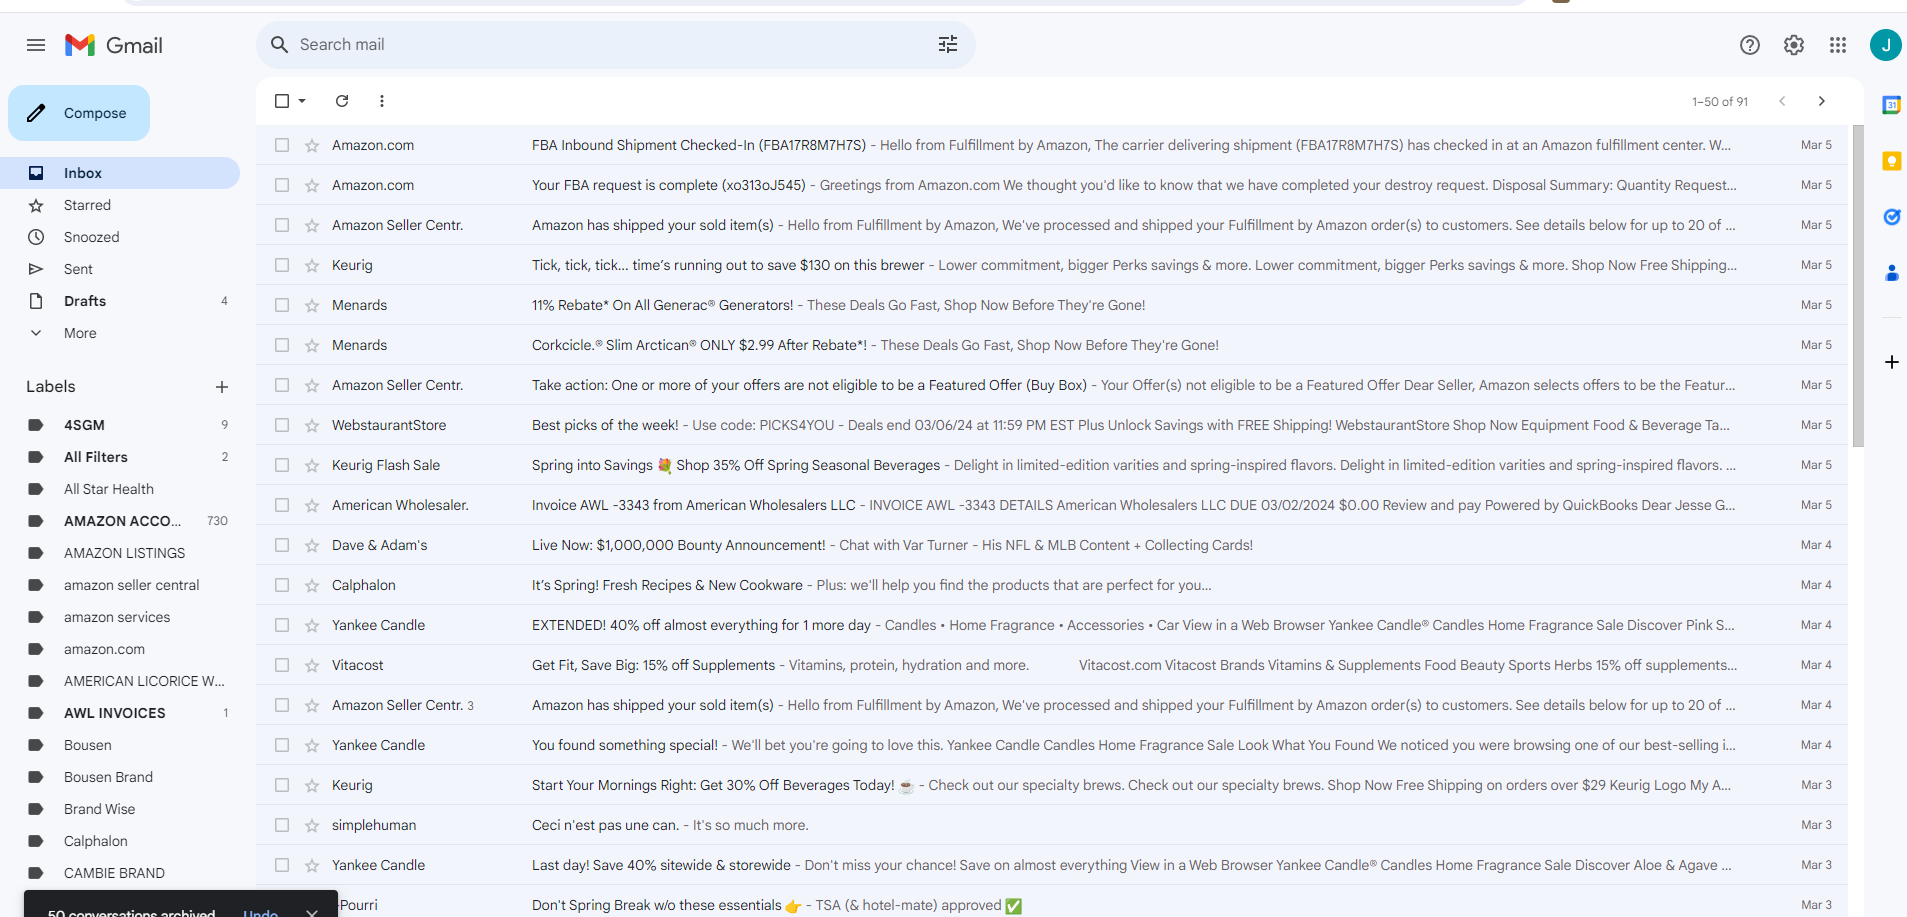Open the Drafts folder

pos(120,301)
